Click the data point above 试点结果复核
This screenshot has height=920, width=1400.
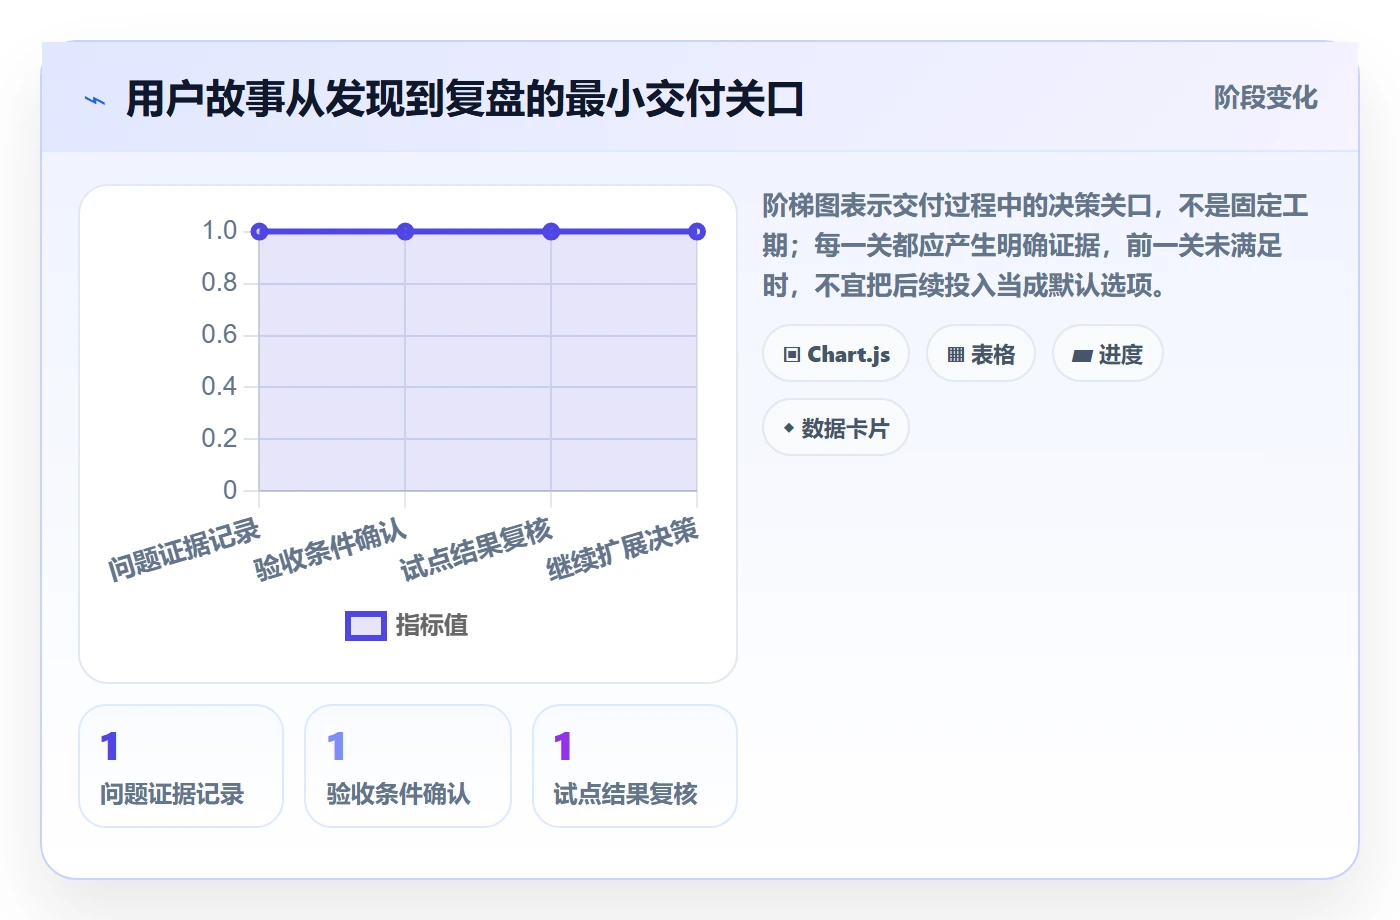(x=551, y=232)
